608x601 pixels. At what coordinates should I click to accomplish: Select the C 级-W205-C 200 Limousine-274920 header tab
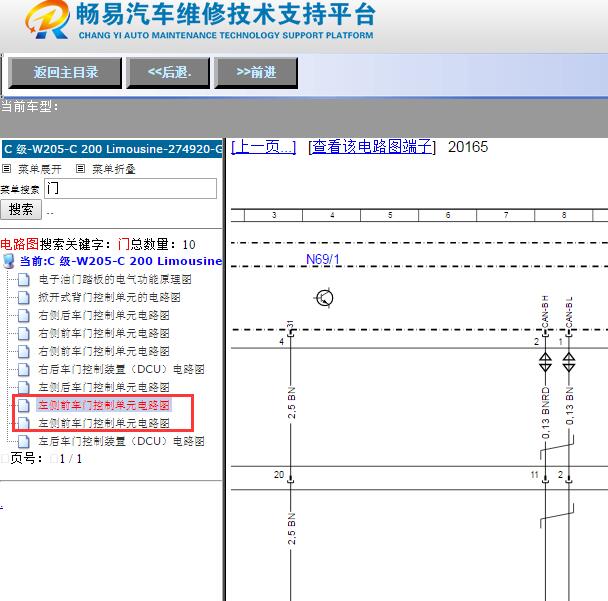112,149
